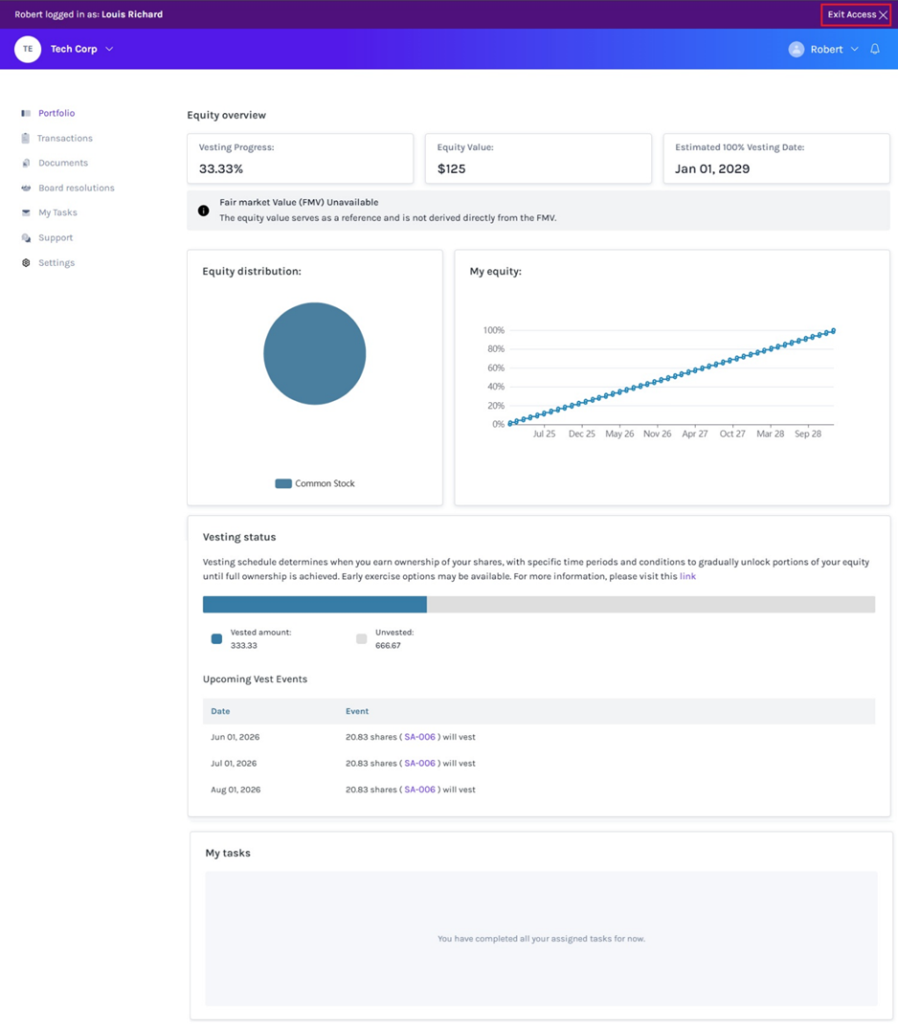Exit Access as Louis Richard
Viewport: 898px width, 1024px height.
point(856,14)
